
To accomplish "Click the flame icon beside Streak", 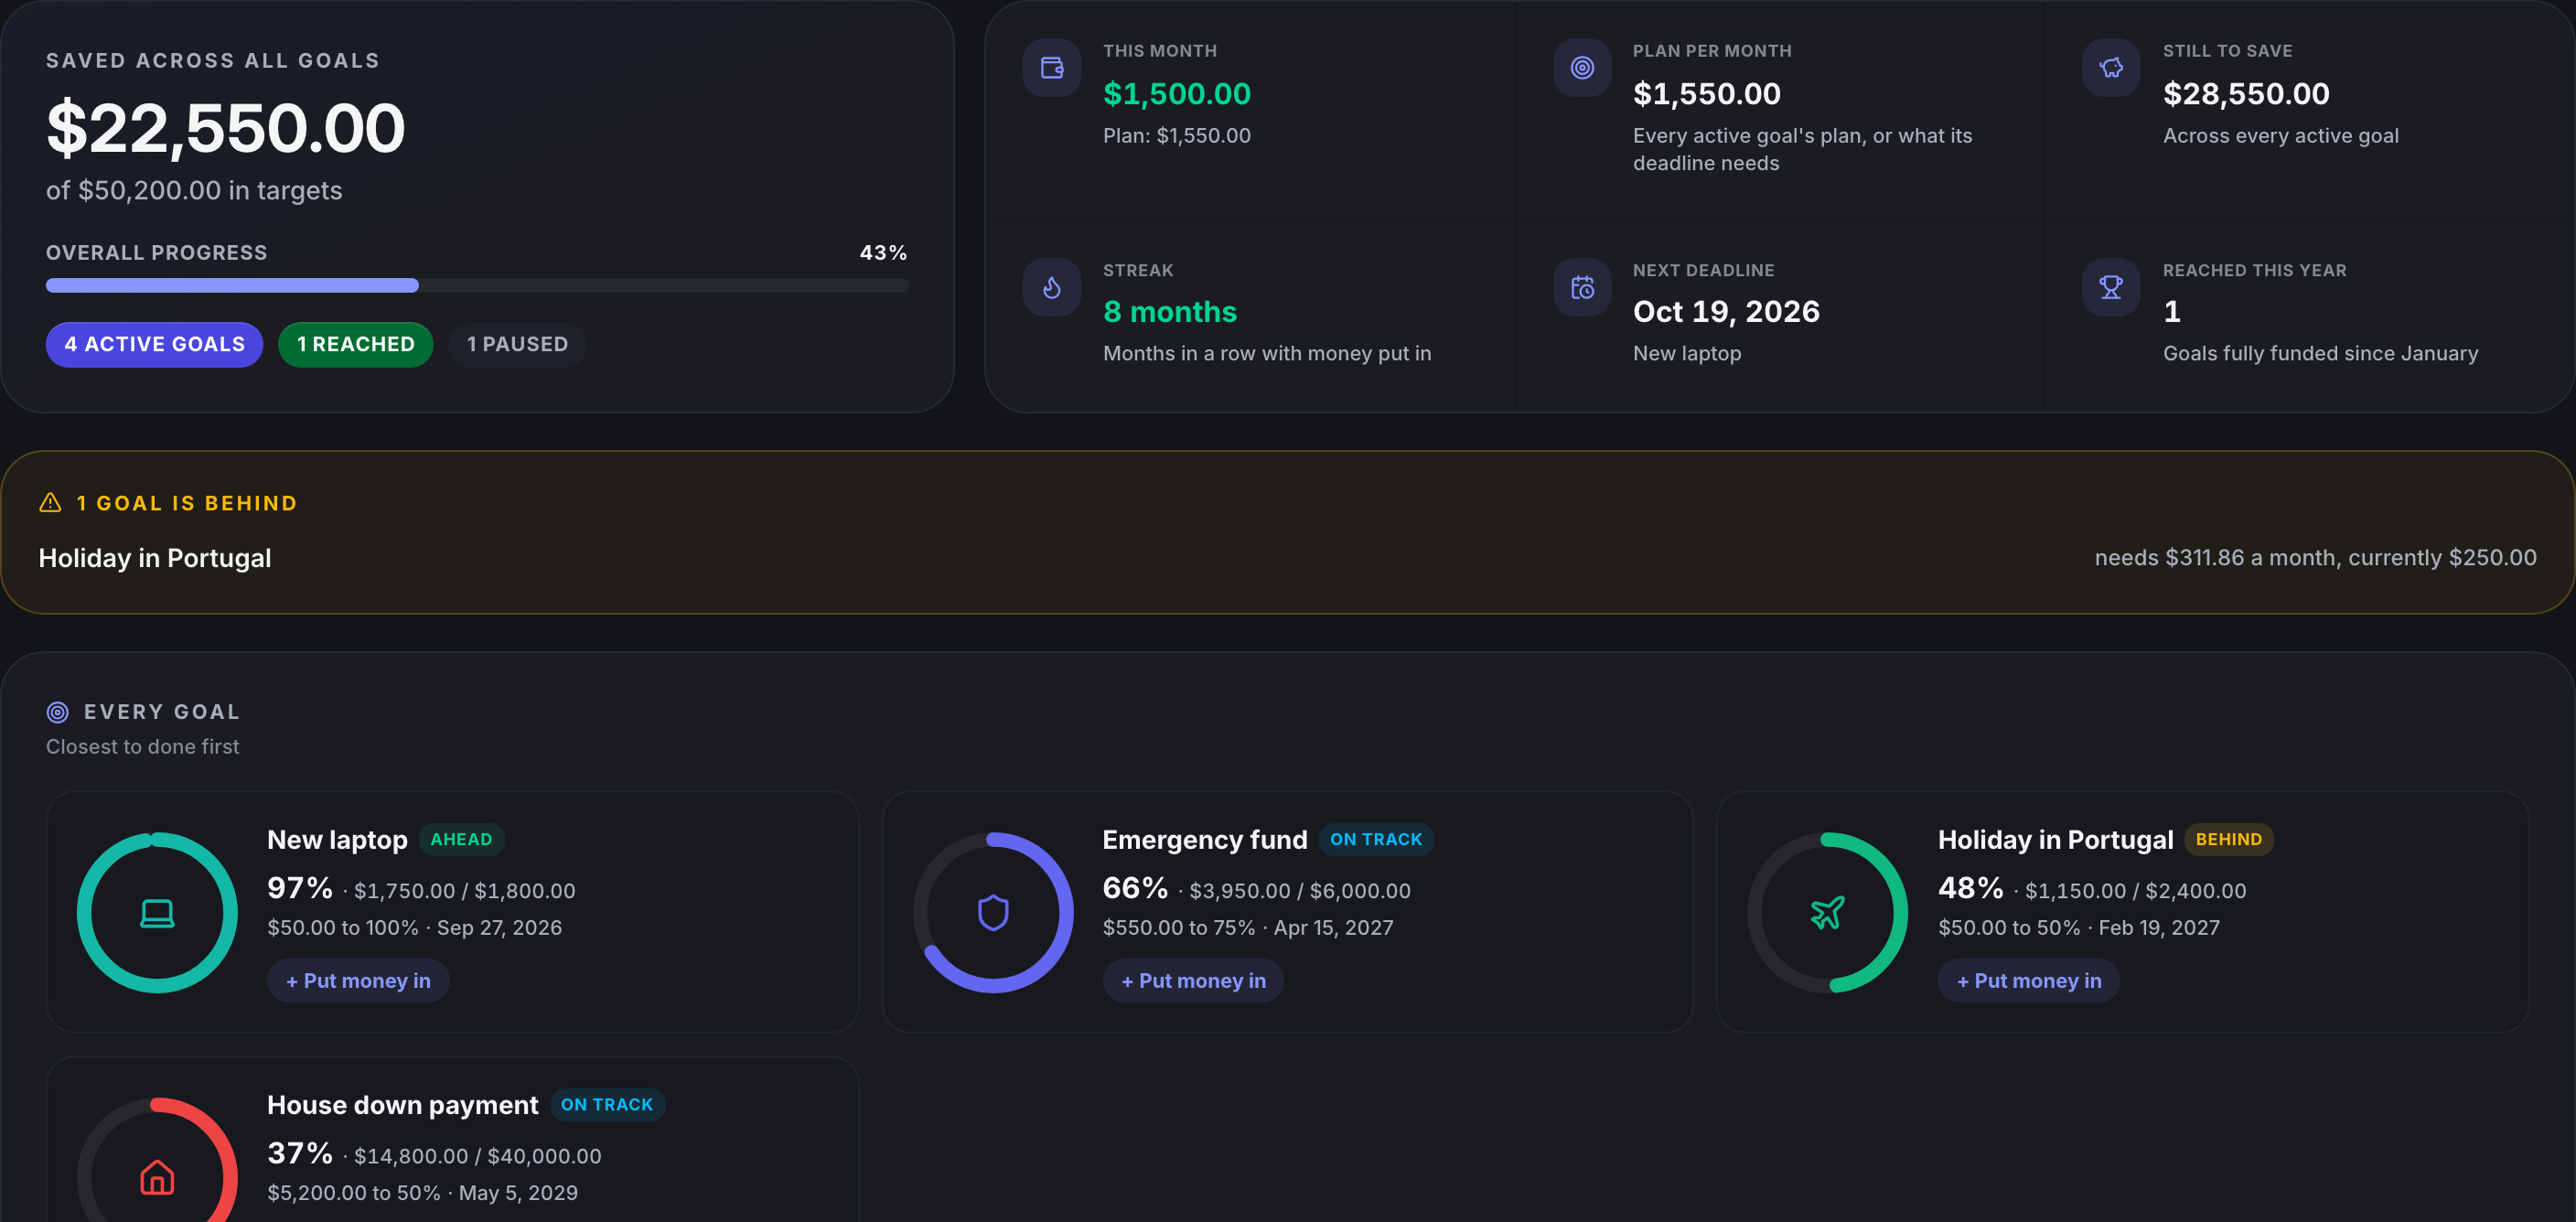I will pyautogui.click(x=1051, y=288).
